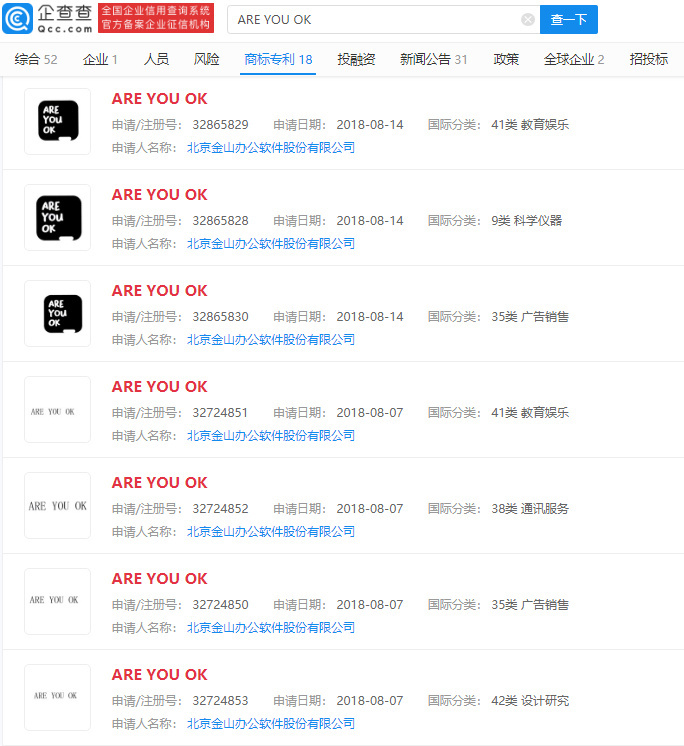Open trademark thumbnail for registration 32865829
This screenshot has width=684, height=746.
58,121
